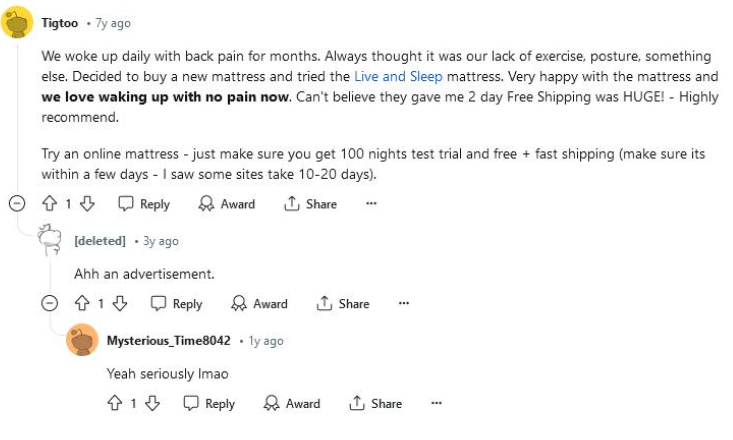Upvote Mysterious_Time8042's comment

click(x=115, y=404)
